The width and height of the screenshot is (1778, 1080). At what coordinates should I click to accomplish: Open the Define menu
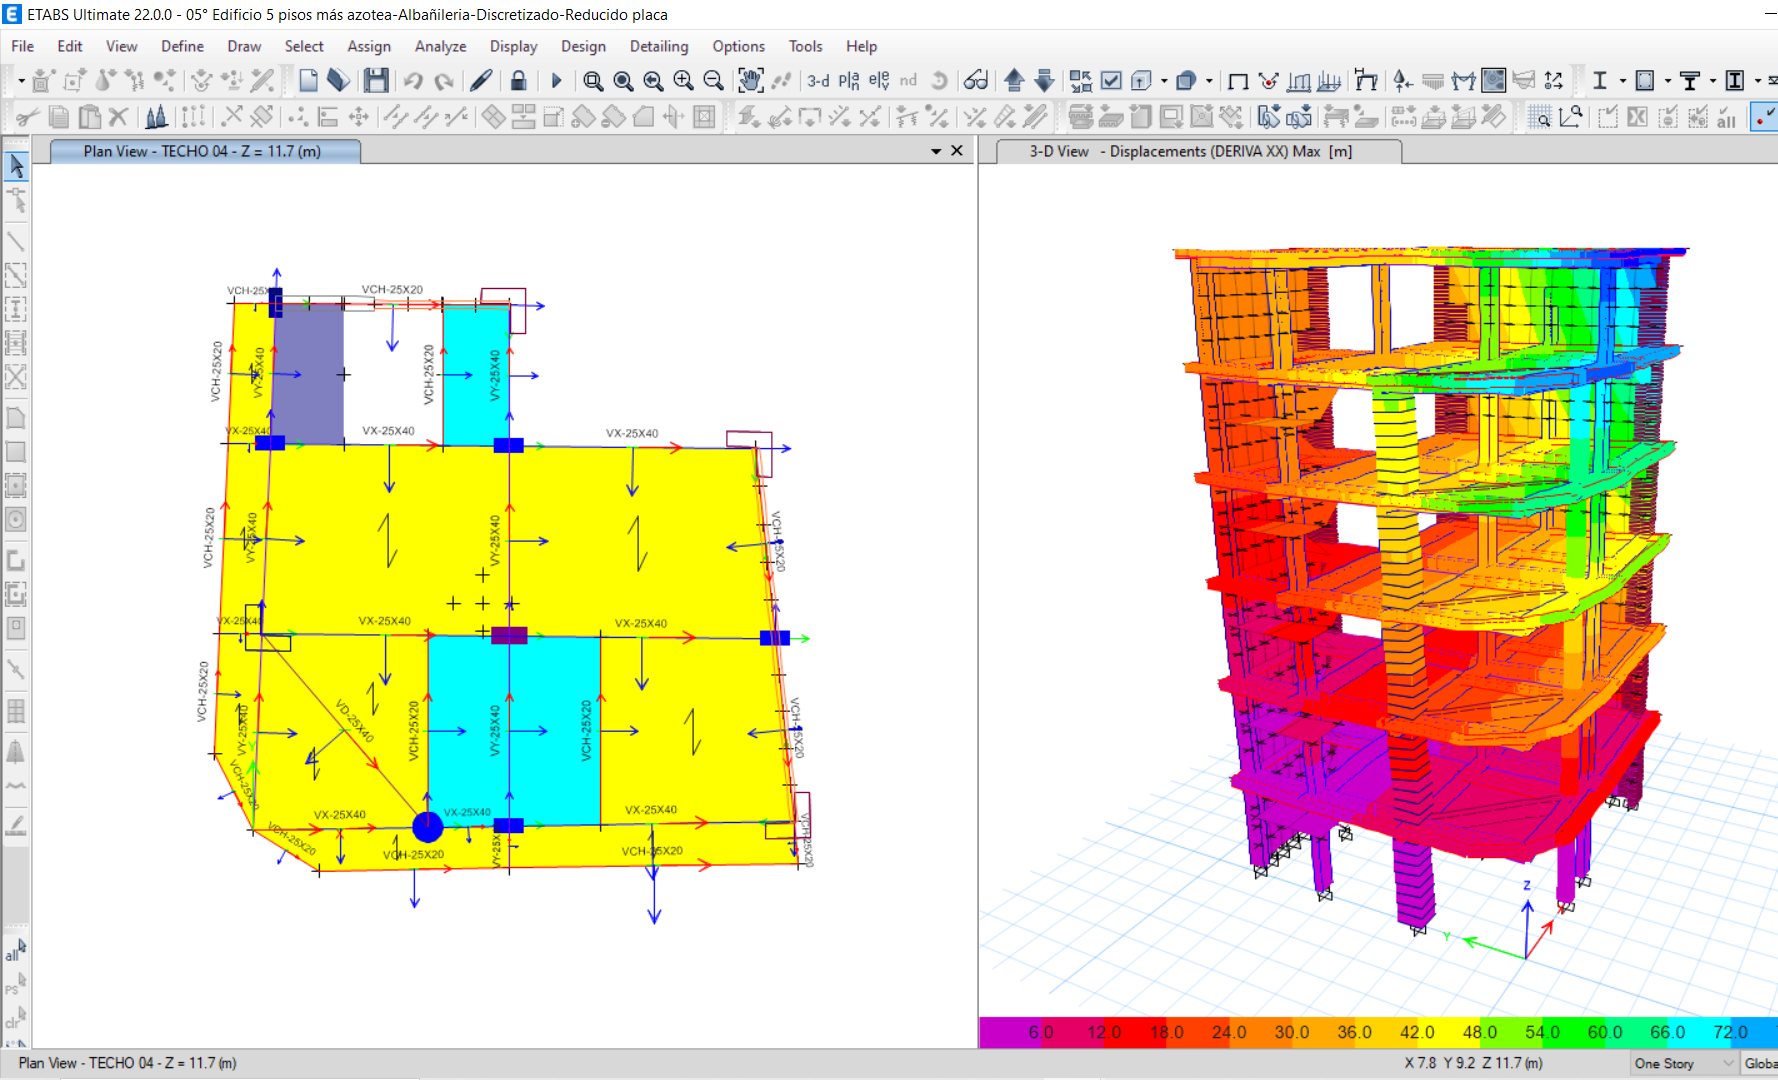pos(182,46)
